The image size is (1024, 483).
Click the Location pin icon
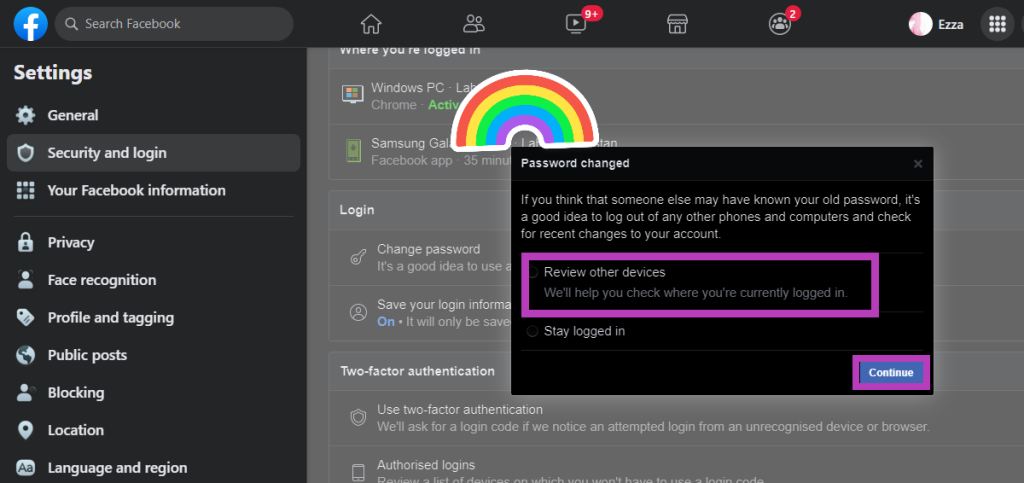25,430
